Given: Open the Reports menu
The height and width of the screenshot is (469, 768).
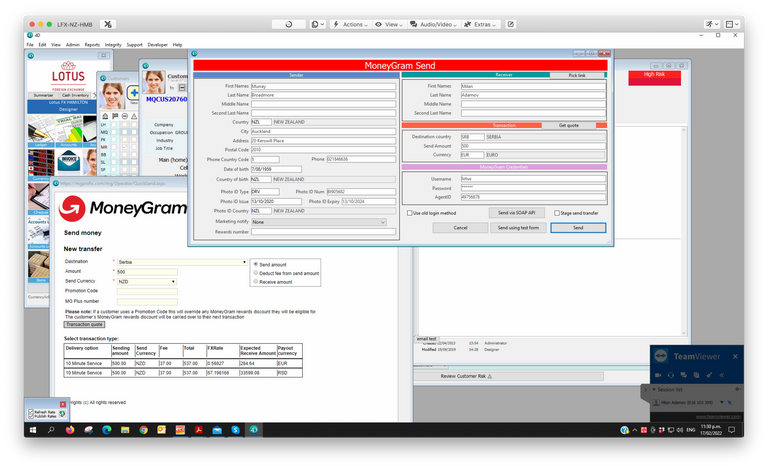Looking at the screenshot, I should [x=92, y=45].
